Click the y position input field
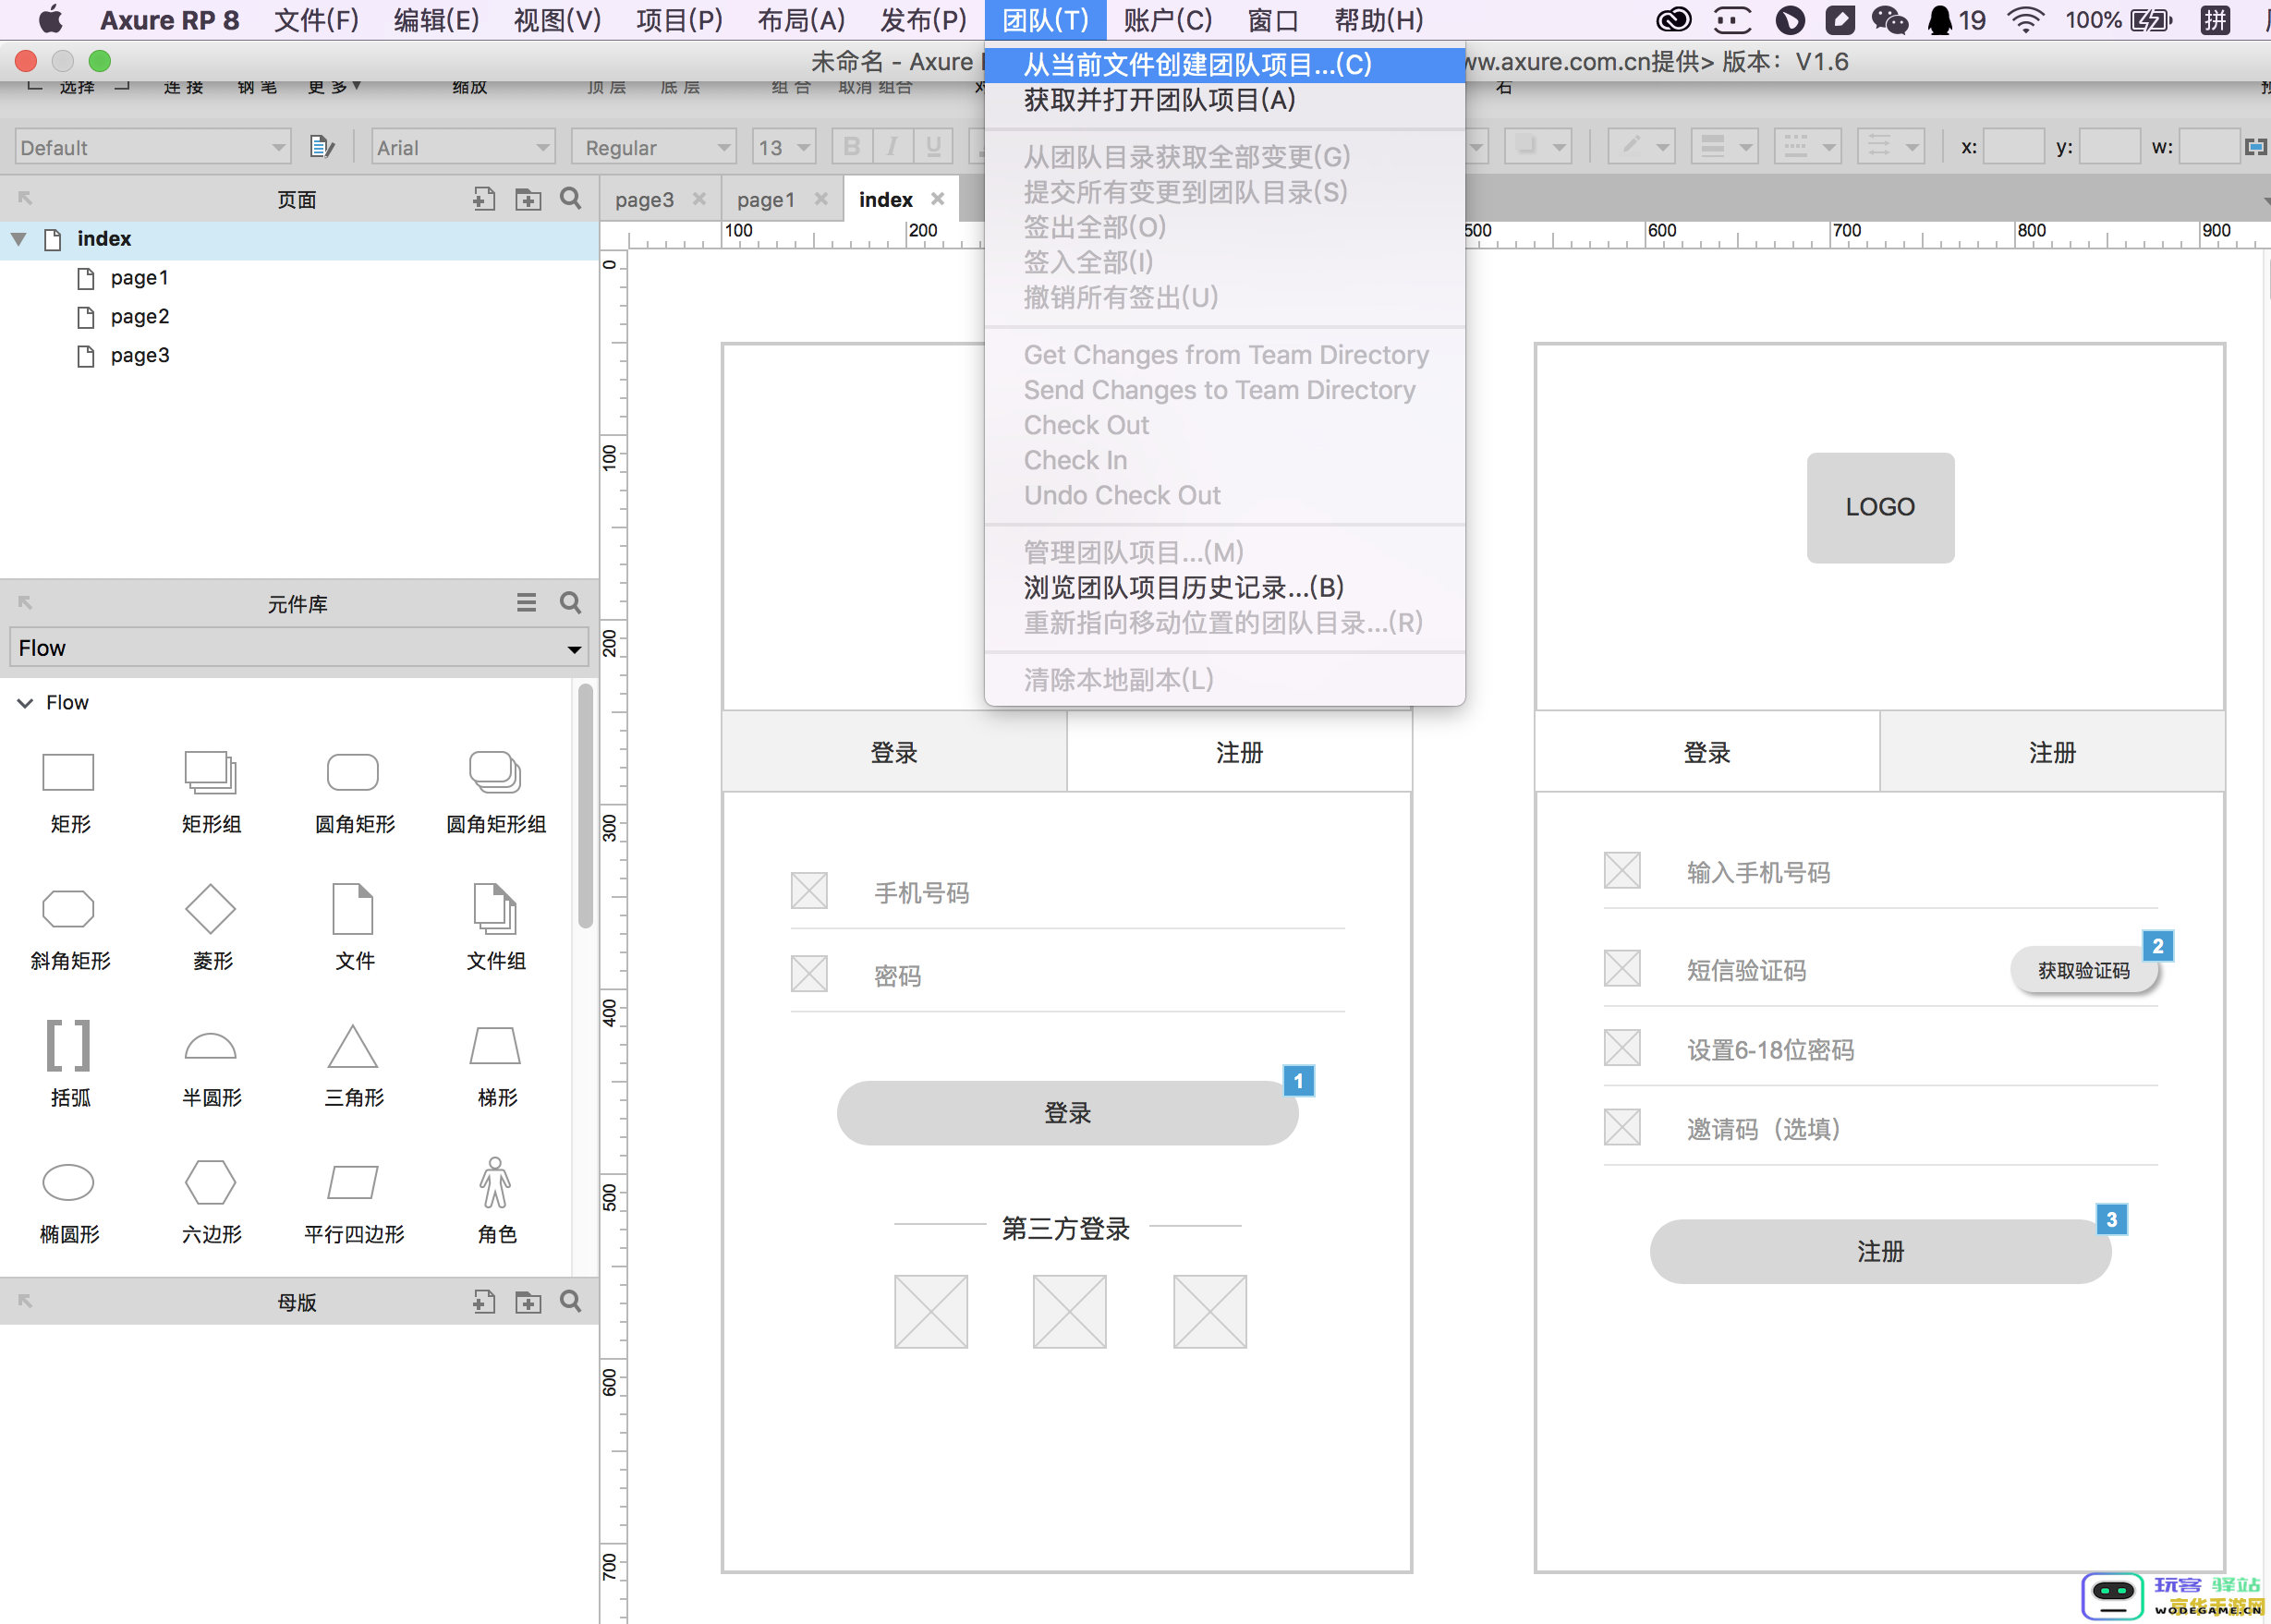This screenshot has height=1624, width=2271. point(2109,147)
